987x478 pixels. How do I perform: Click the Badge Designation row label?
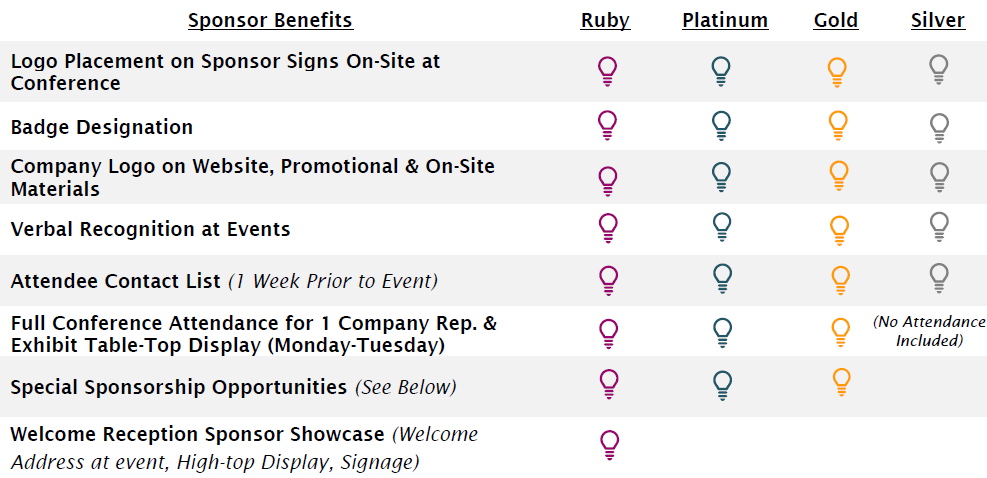102,127
